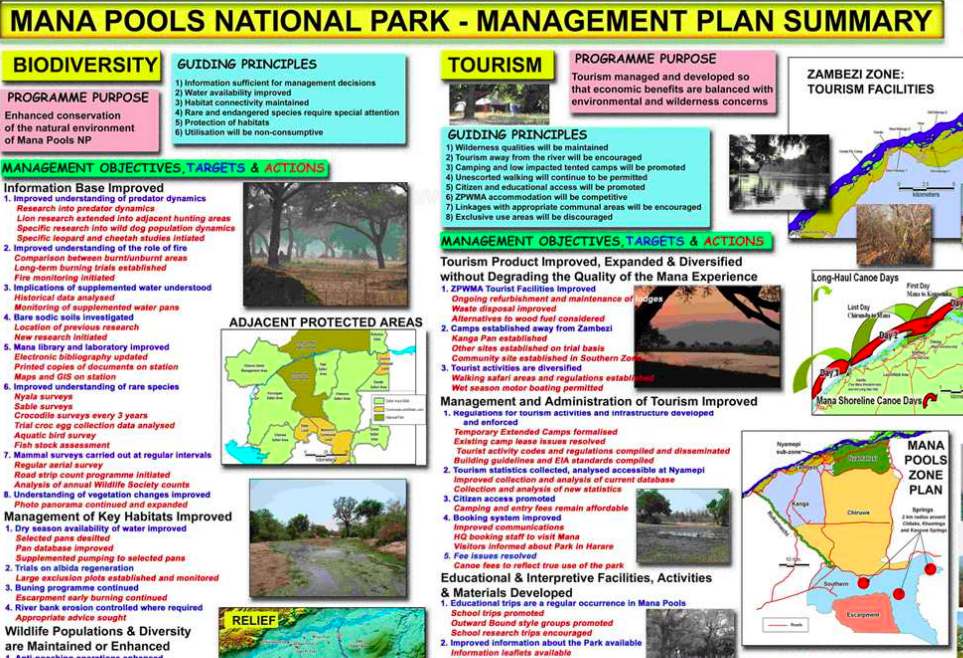Click 'Booking system improved' target
The height and width of the screenshot is (658, 963).
[x=502, y=518]
